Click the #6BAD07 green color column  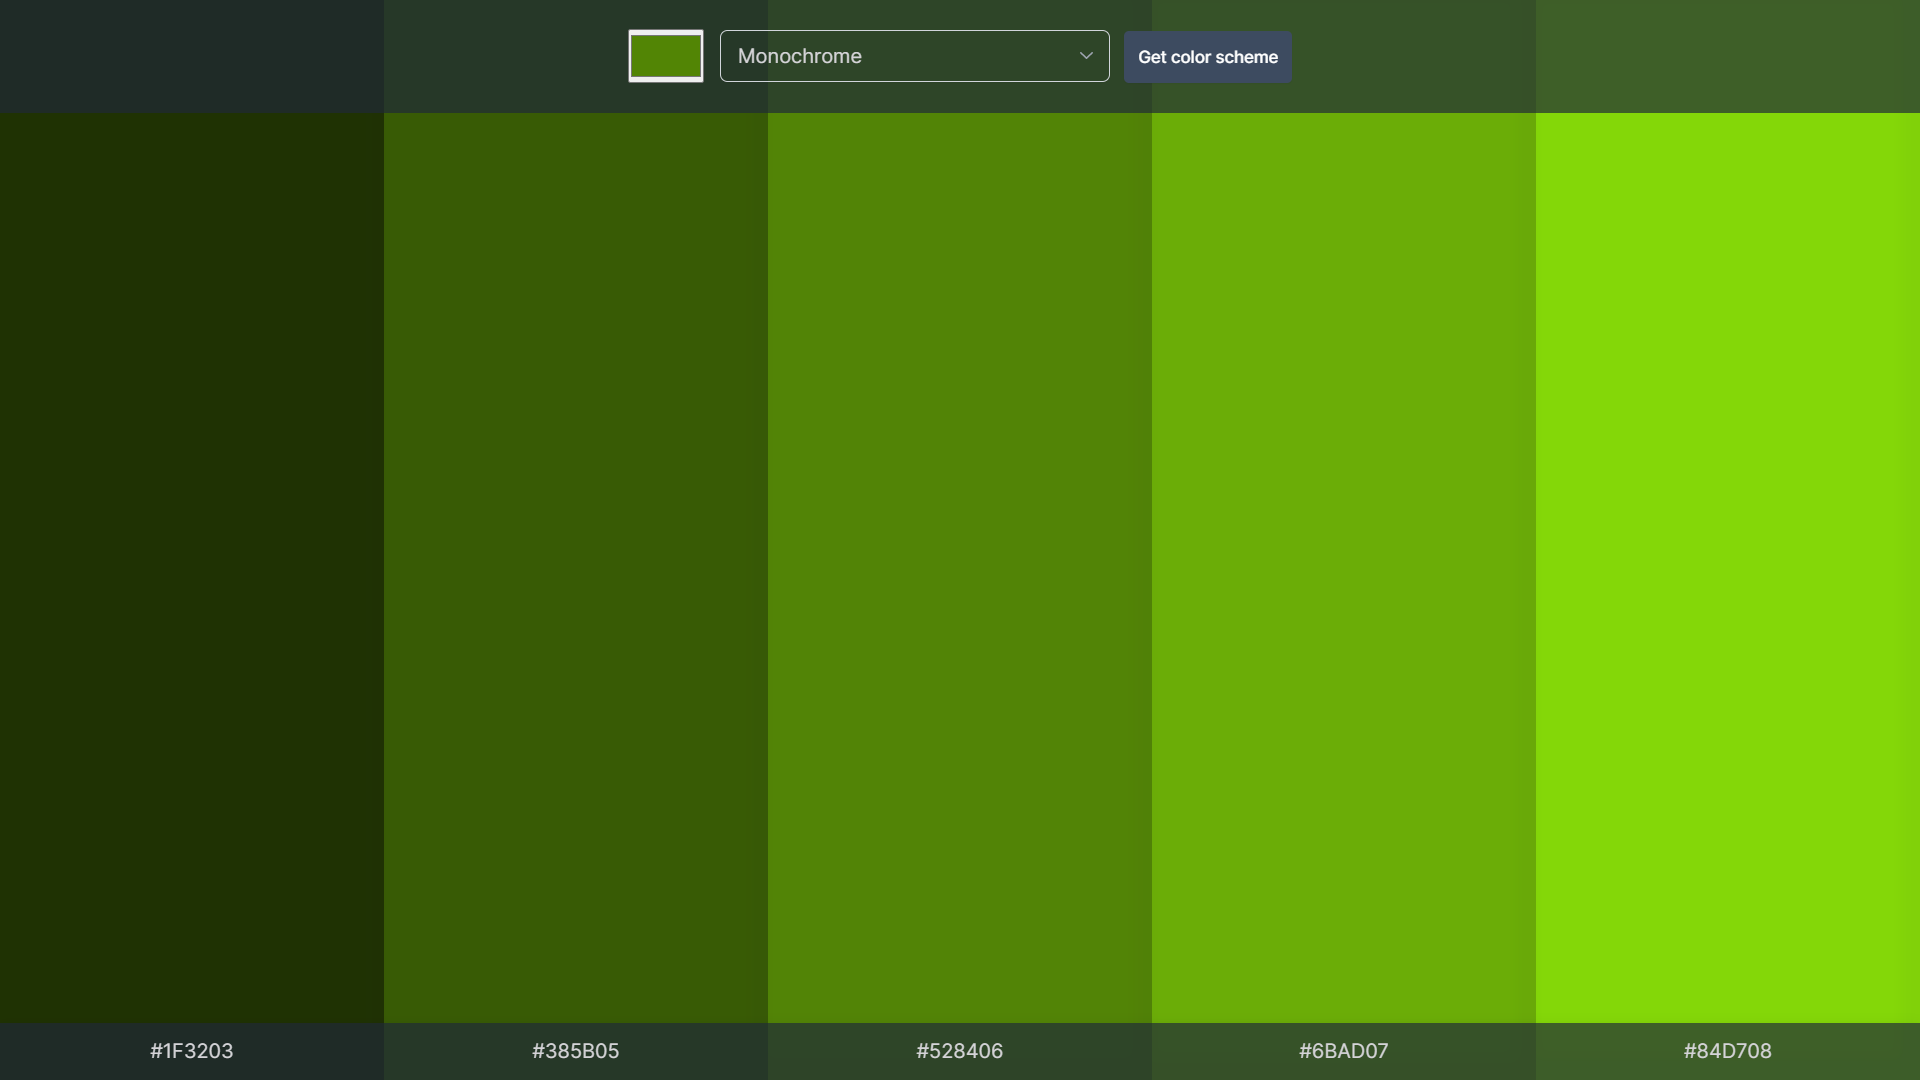(x=1344, y=567)
